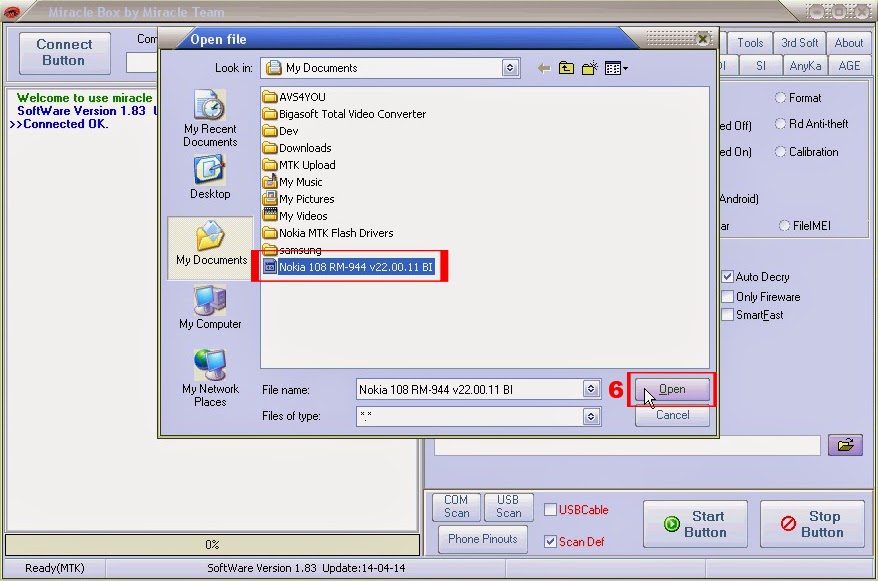The image size is (878, 581).
Task: Select the Downloads folder
Action: (x=297, y=148)
